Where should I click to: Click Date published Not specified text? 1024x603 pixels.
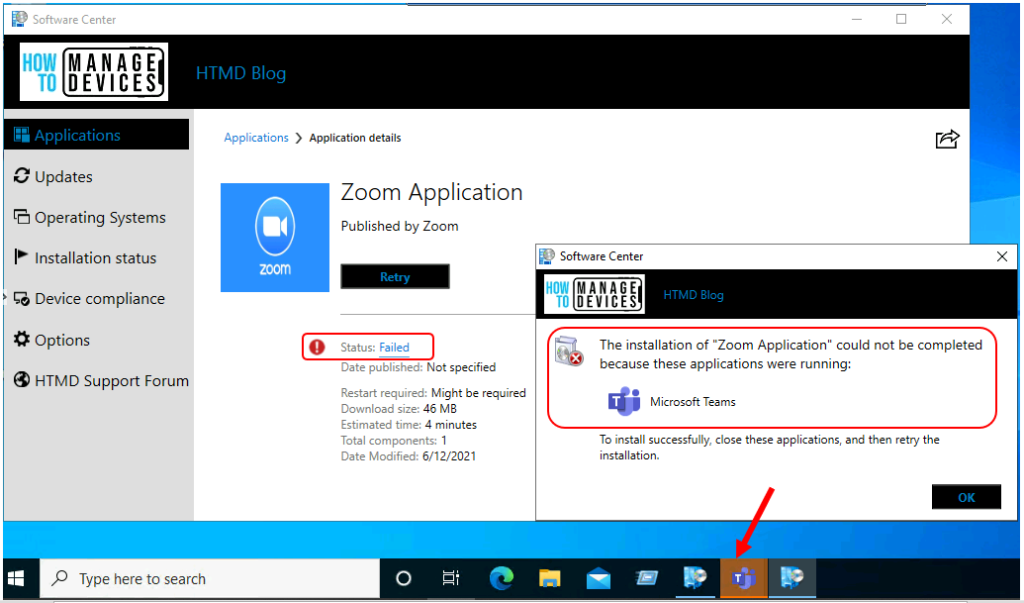point(418,367)
